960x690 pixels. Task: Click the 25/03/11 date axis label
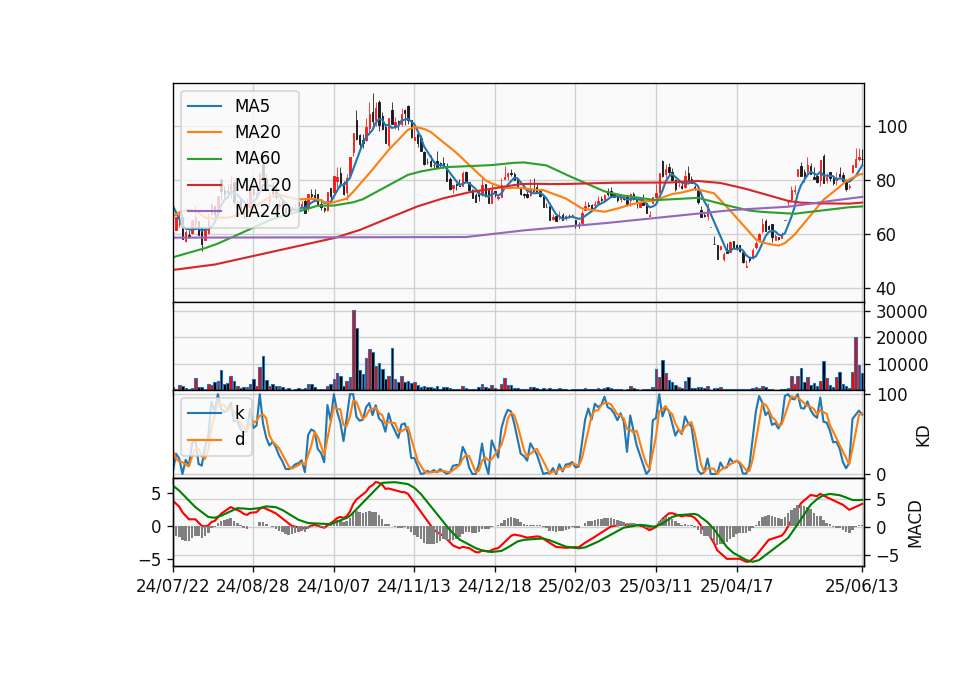pos(656,586)
